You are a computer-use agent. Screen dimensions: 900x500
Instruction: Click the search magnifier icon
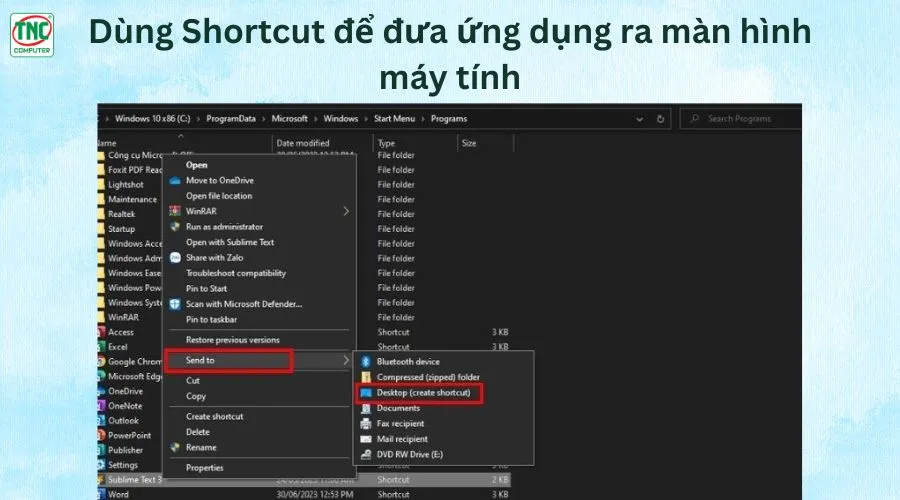tap(695, 118)
